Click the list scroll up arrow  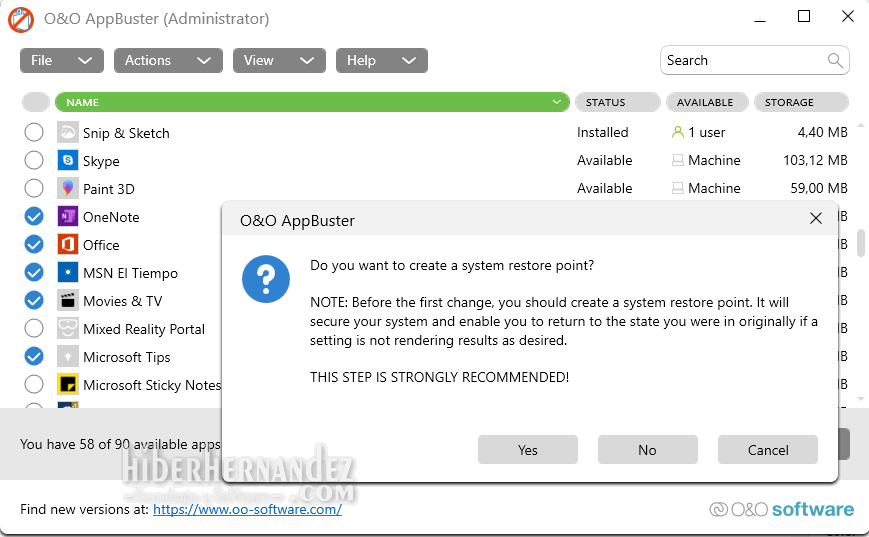pos(861,126)
